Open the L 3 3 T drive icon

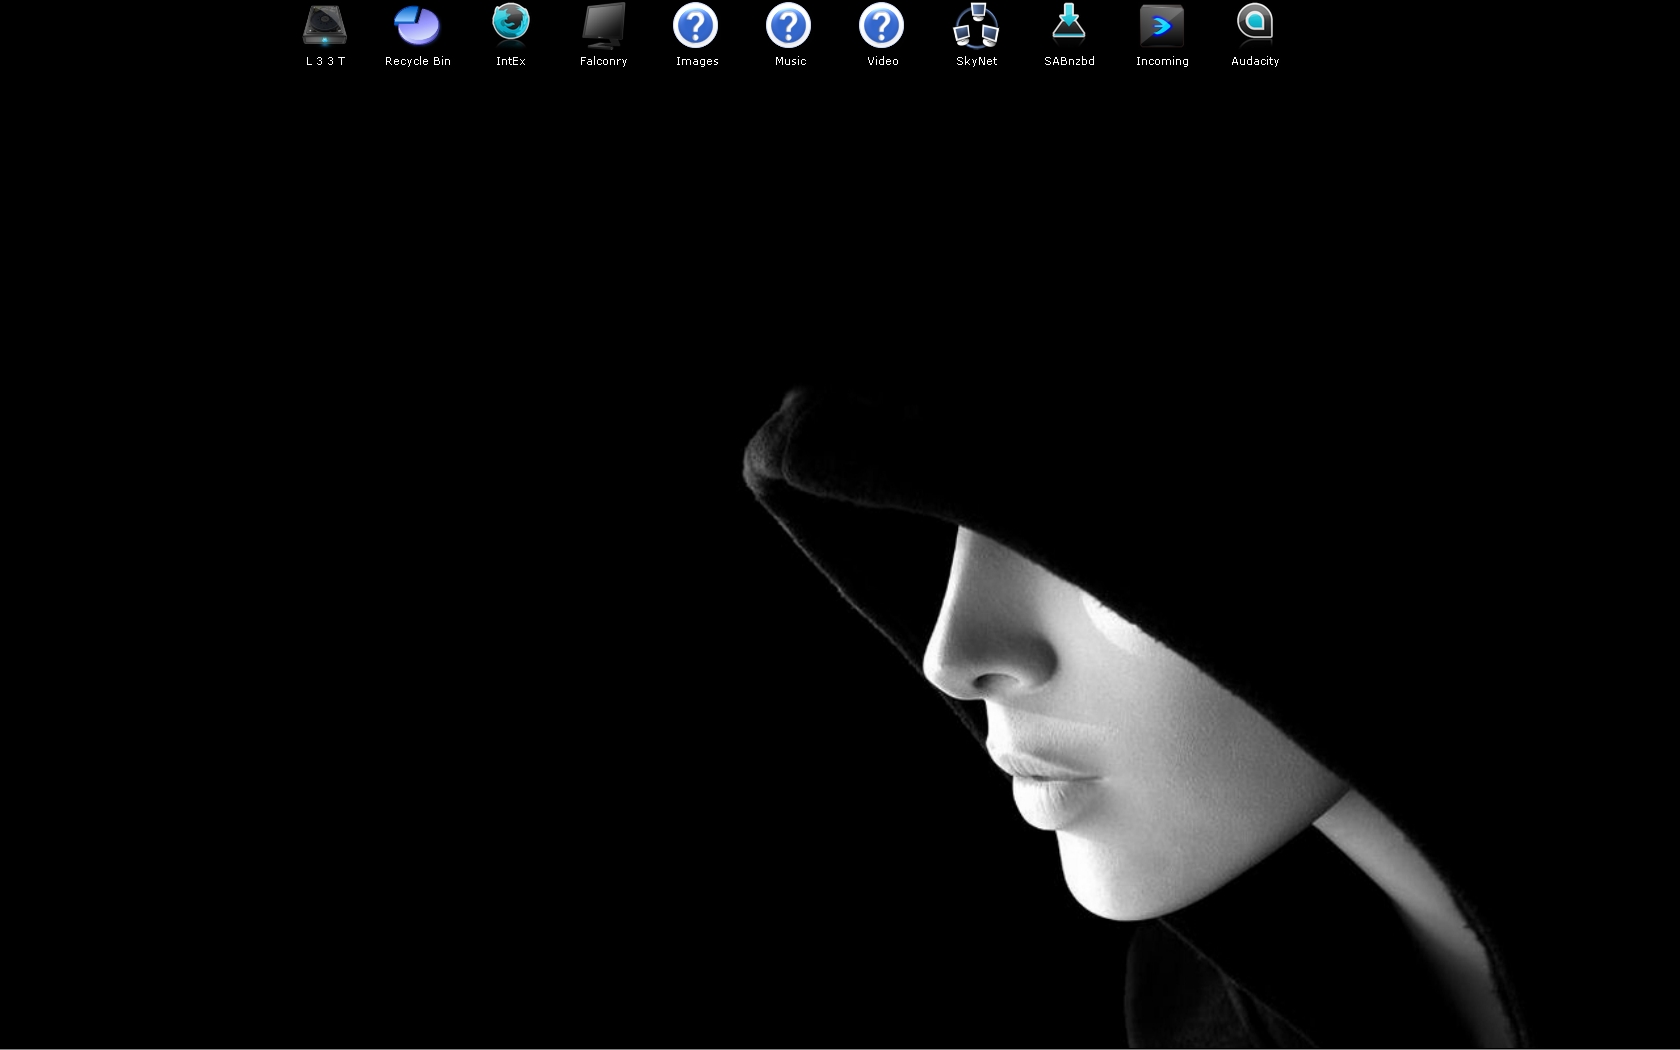click(325, 26)
